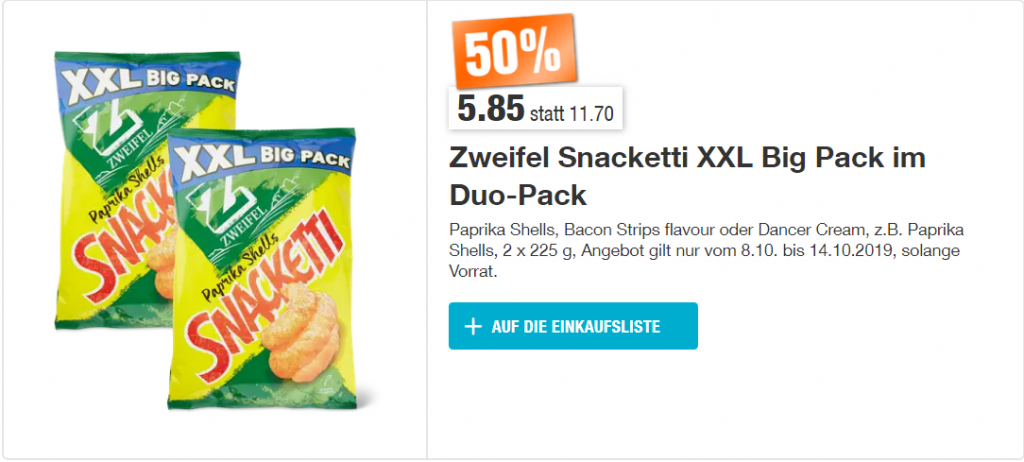Click the 5.85 sale price
Viewport: 1024px width, 462px height.
(x=490, y=109)
